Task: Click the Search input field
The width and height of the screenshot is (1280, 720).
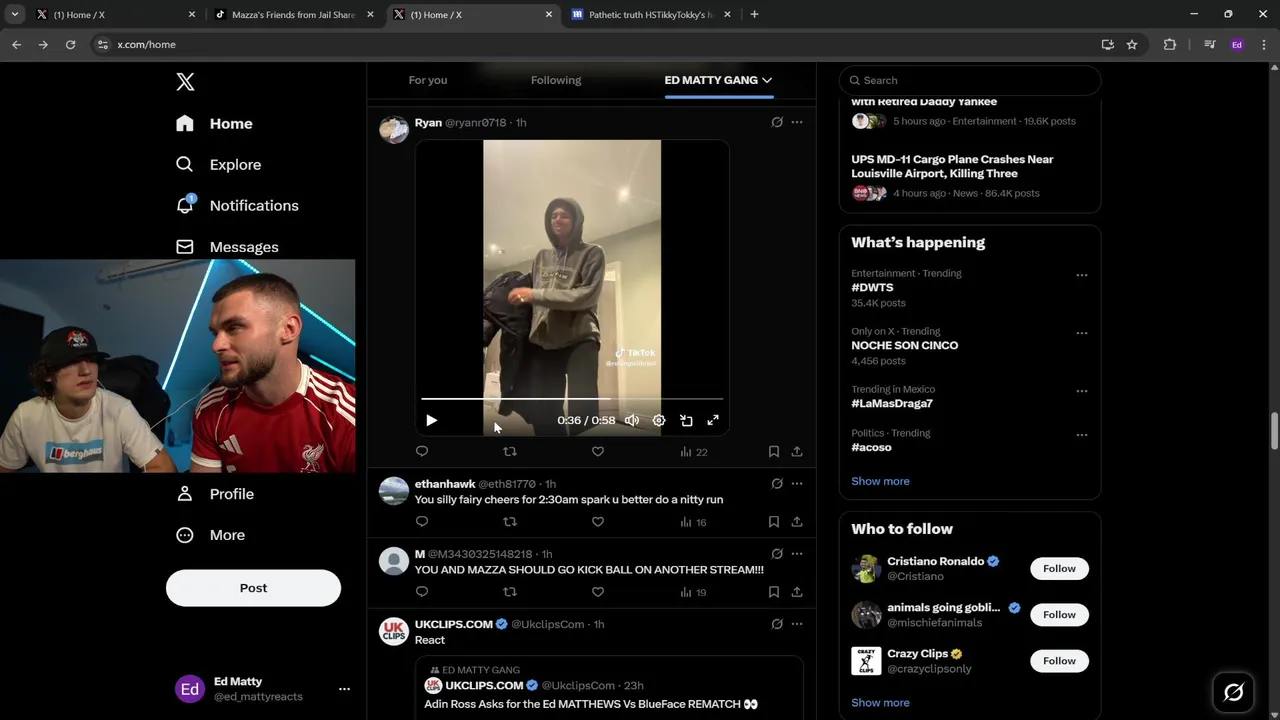Action: point(970,80)
